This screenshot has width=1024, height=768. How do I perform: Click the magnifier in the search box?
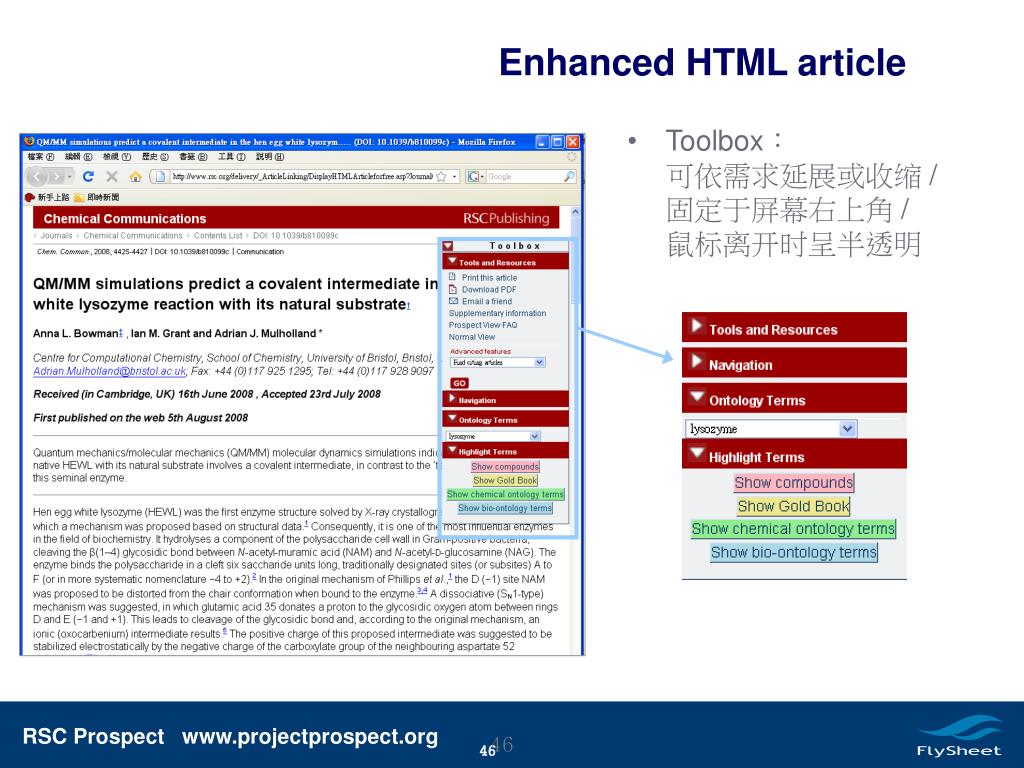tap(569, 176)
